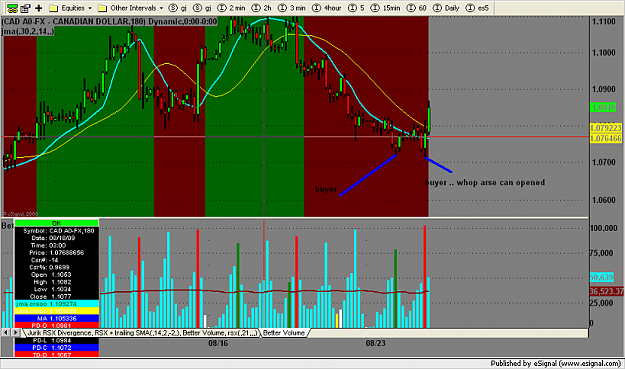Open the Jurik RSX Divergence tab
The width and height of the screenshot is (625, 369).
(141, 333)
